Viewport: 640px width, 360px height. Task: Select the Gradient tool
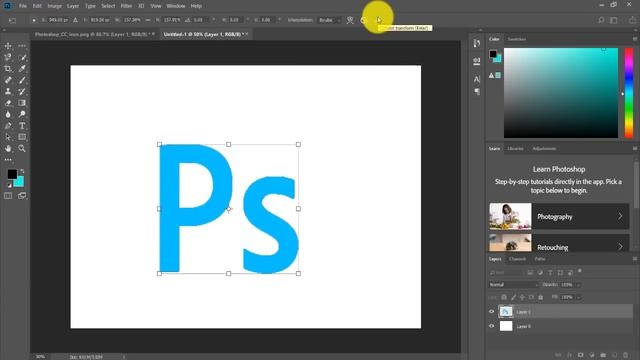[22, 103]
